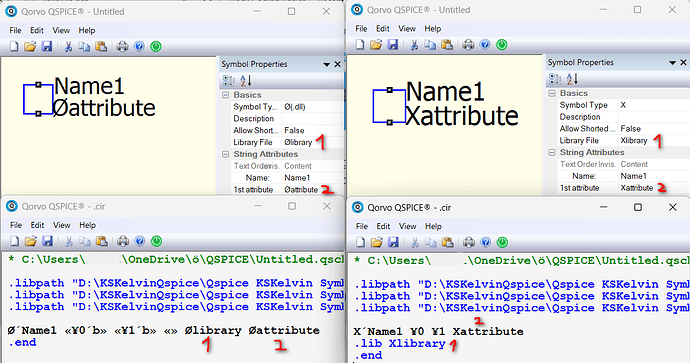This screenshot has height=363, width=690.
Task: Click blue symbol rectangle on left canvas
Action: pos(38,99)
